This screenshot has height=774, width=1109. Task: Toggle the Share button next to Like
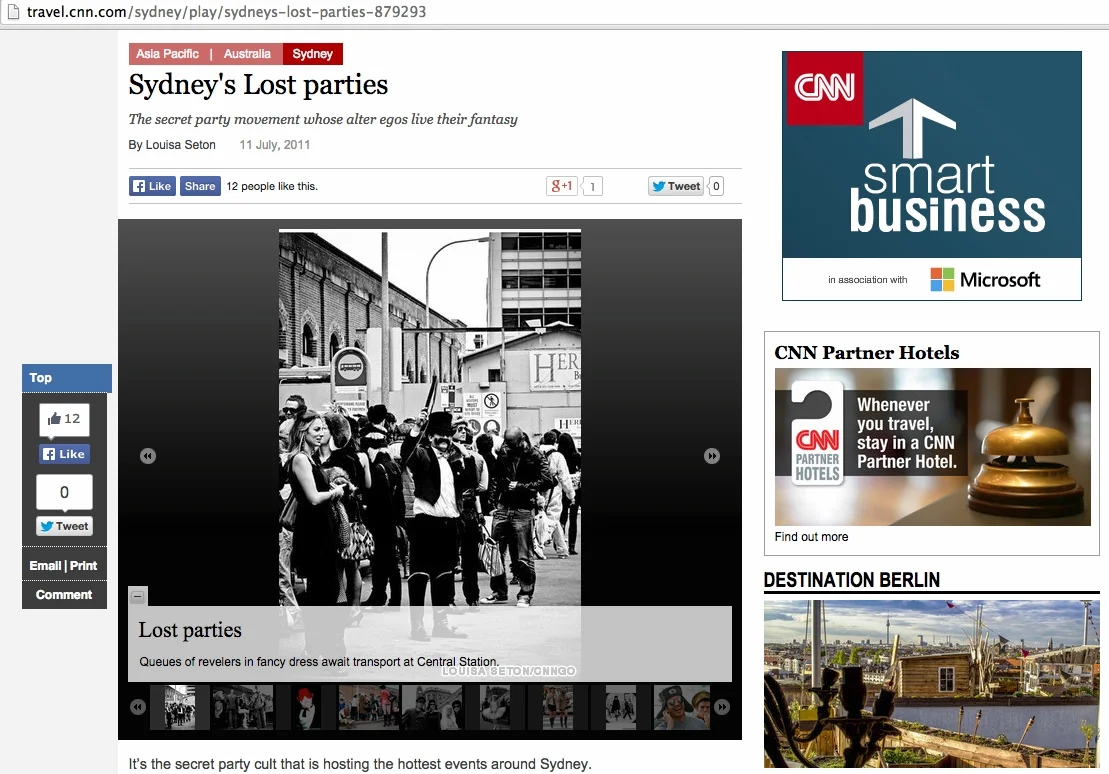pyautogui.click(x=200, y=186)
